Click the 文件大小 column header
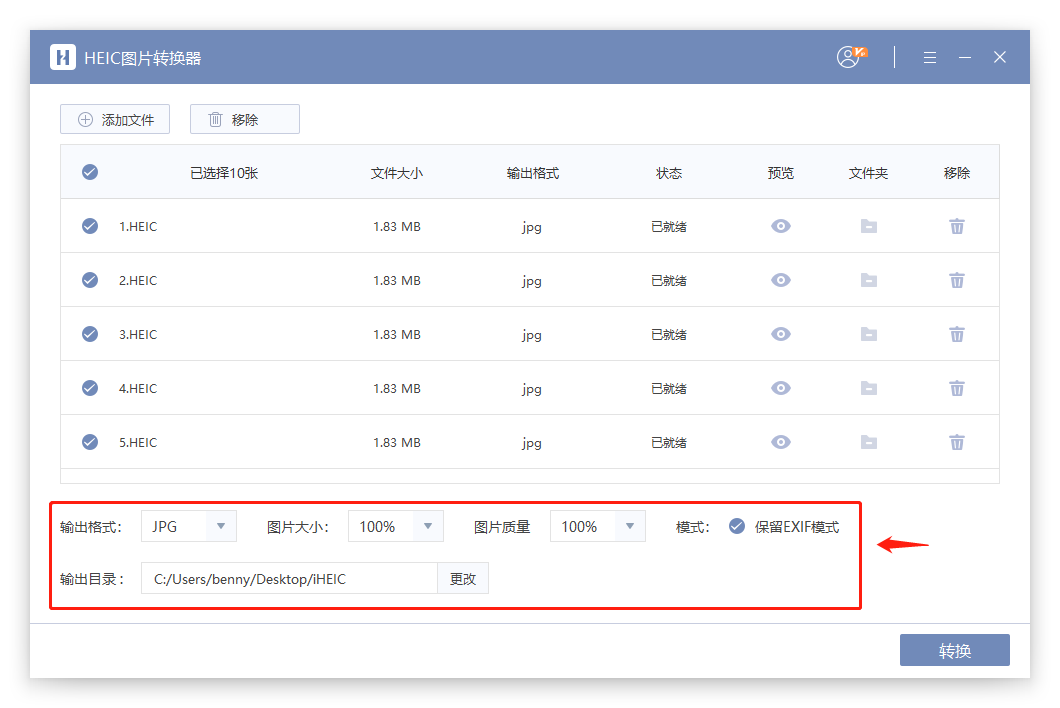The width and height of the screenshot is (1060, 708). pos(397,173)
